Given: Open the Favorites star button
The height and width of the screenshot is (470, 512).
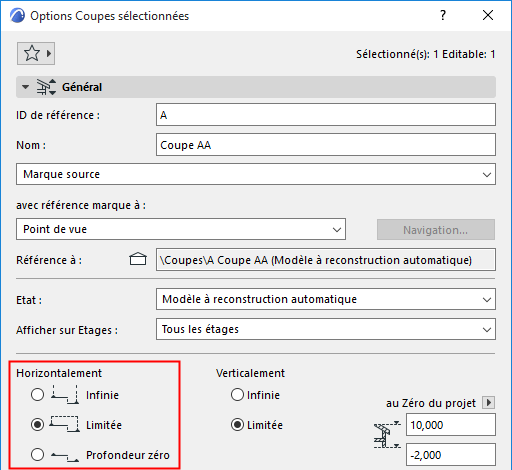Looking at the screenshot, I should coord(36,53).
